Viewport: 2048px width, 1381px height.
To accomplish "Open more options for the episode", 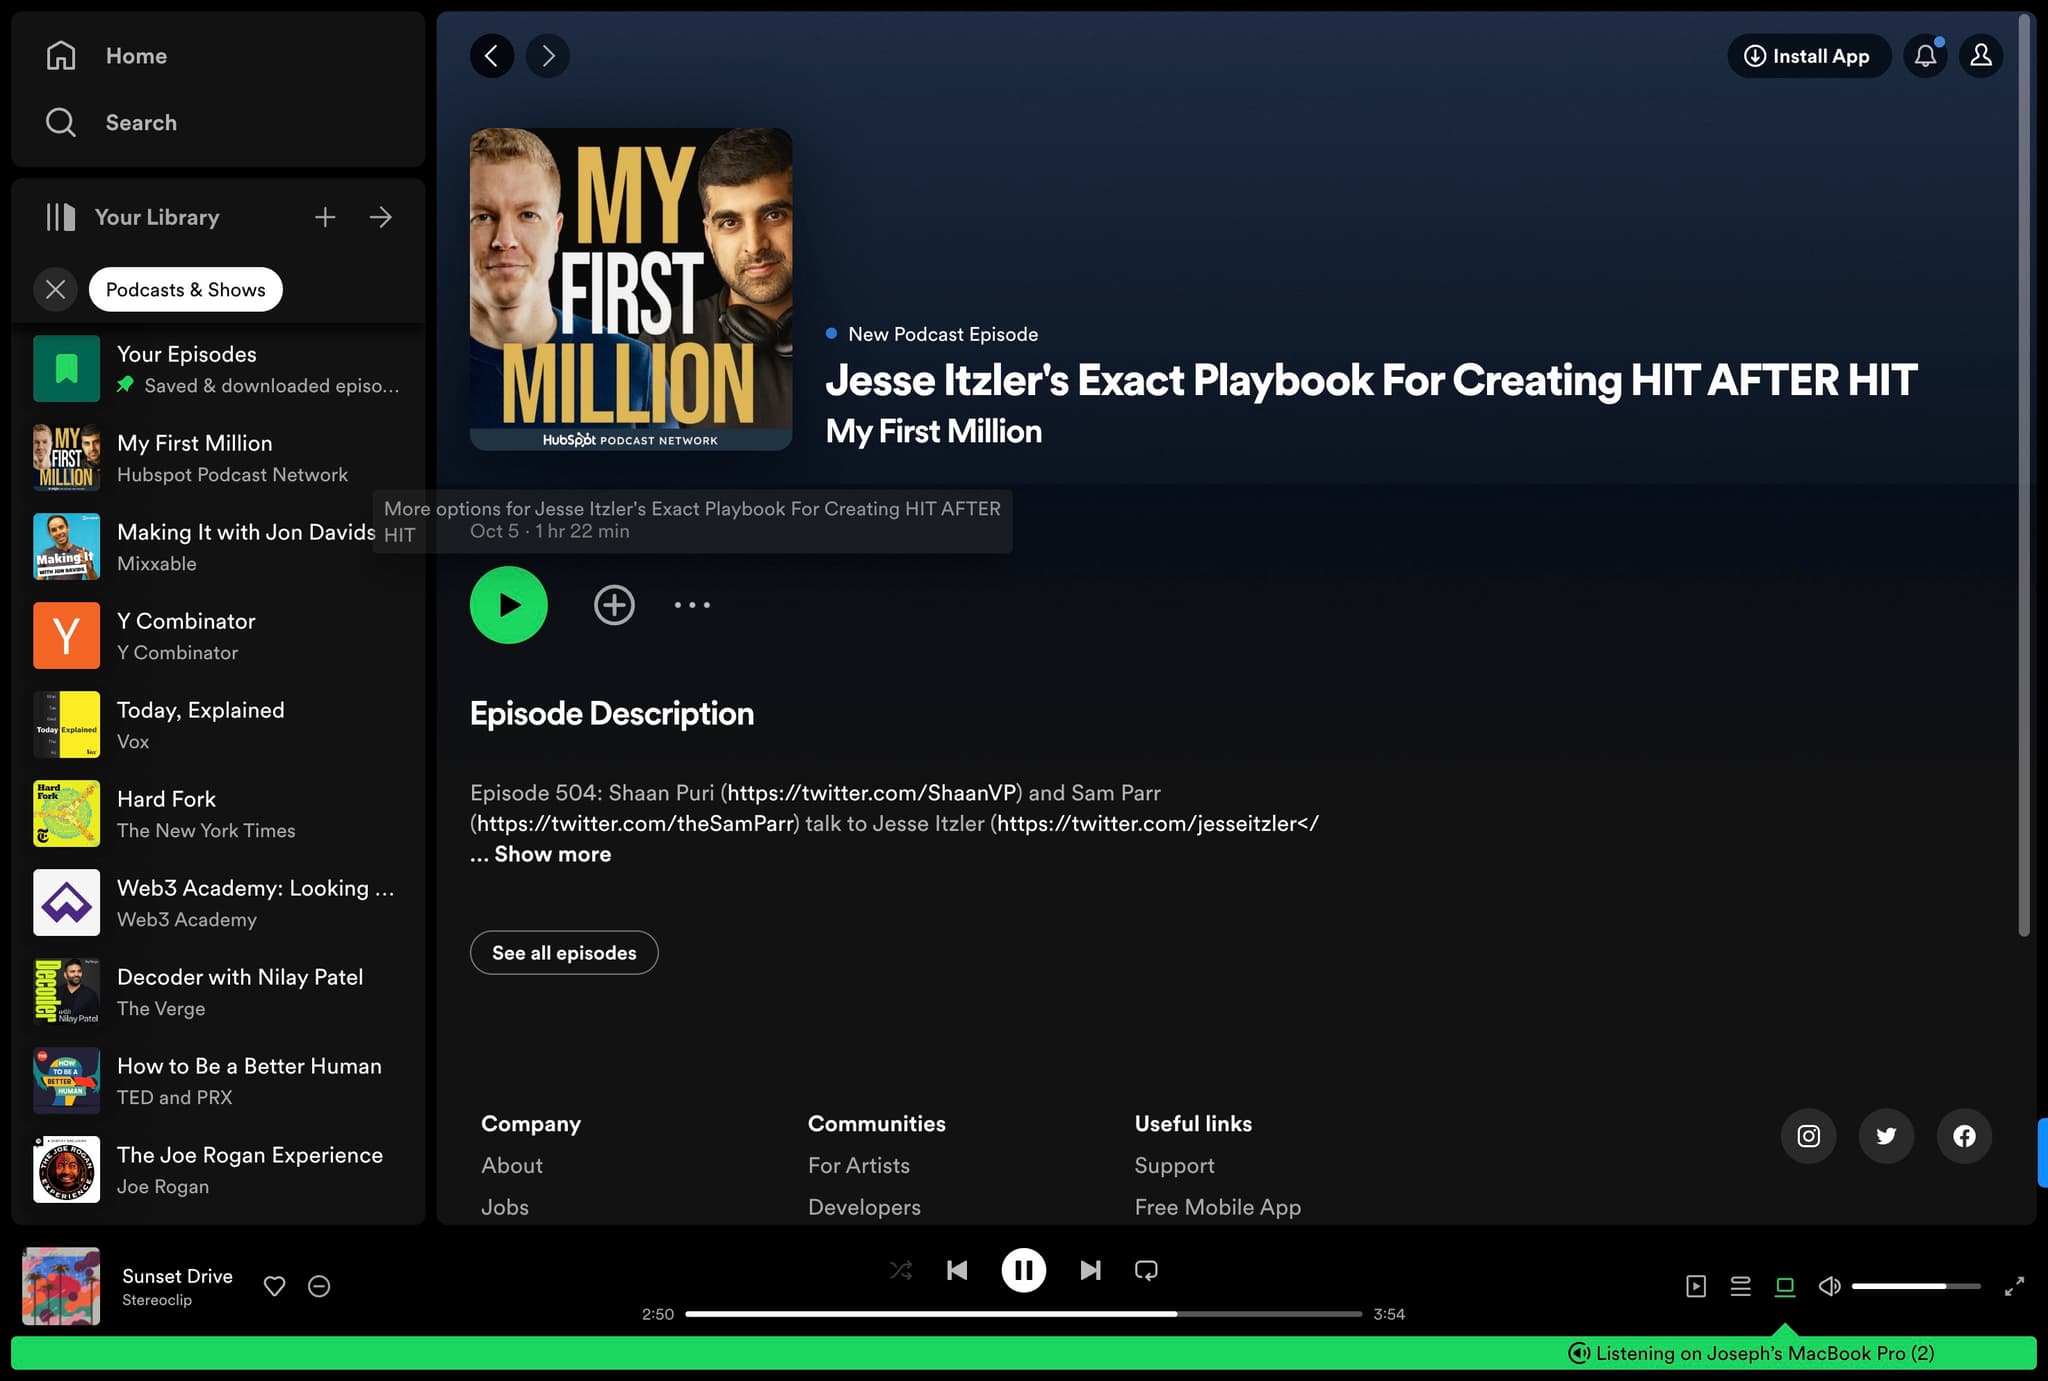I will [x=691, y=604].
